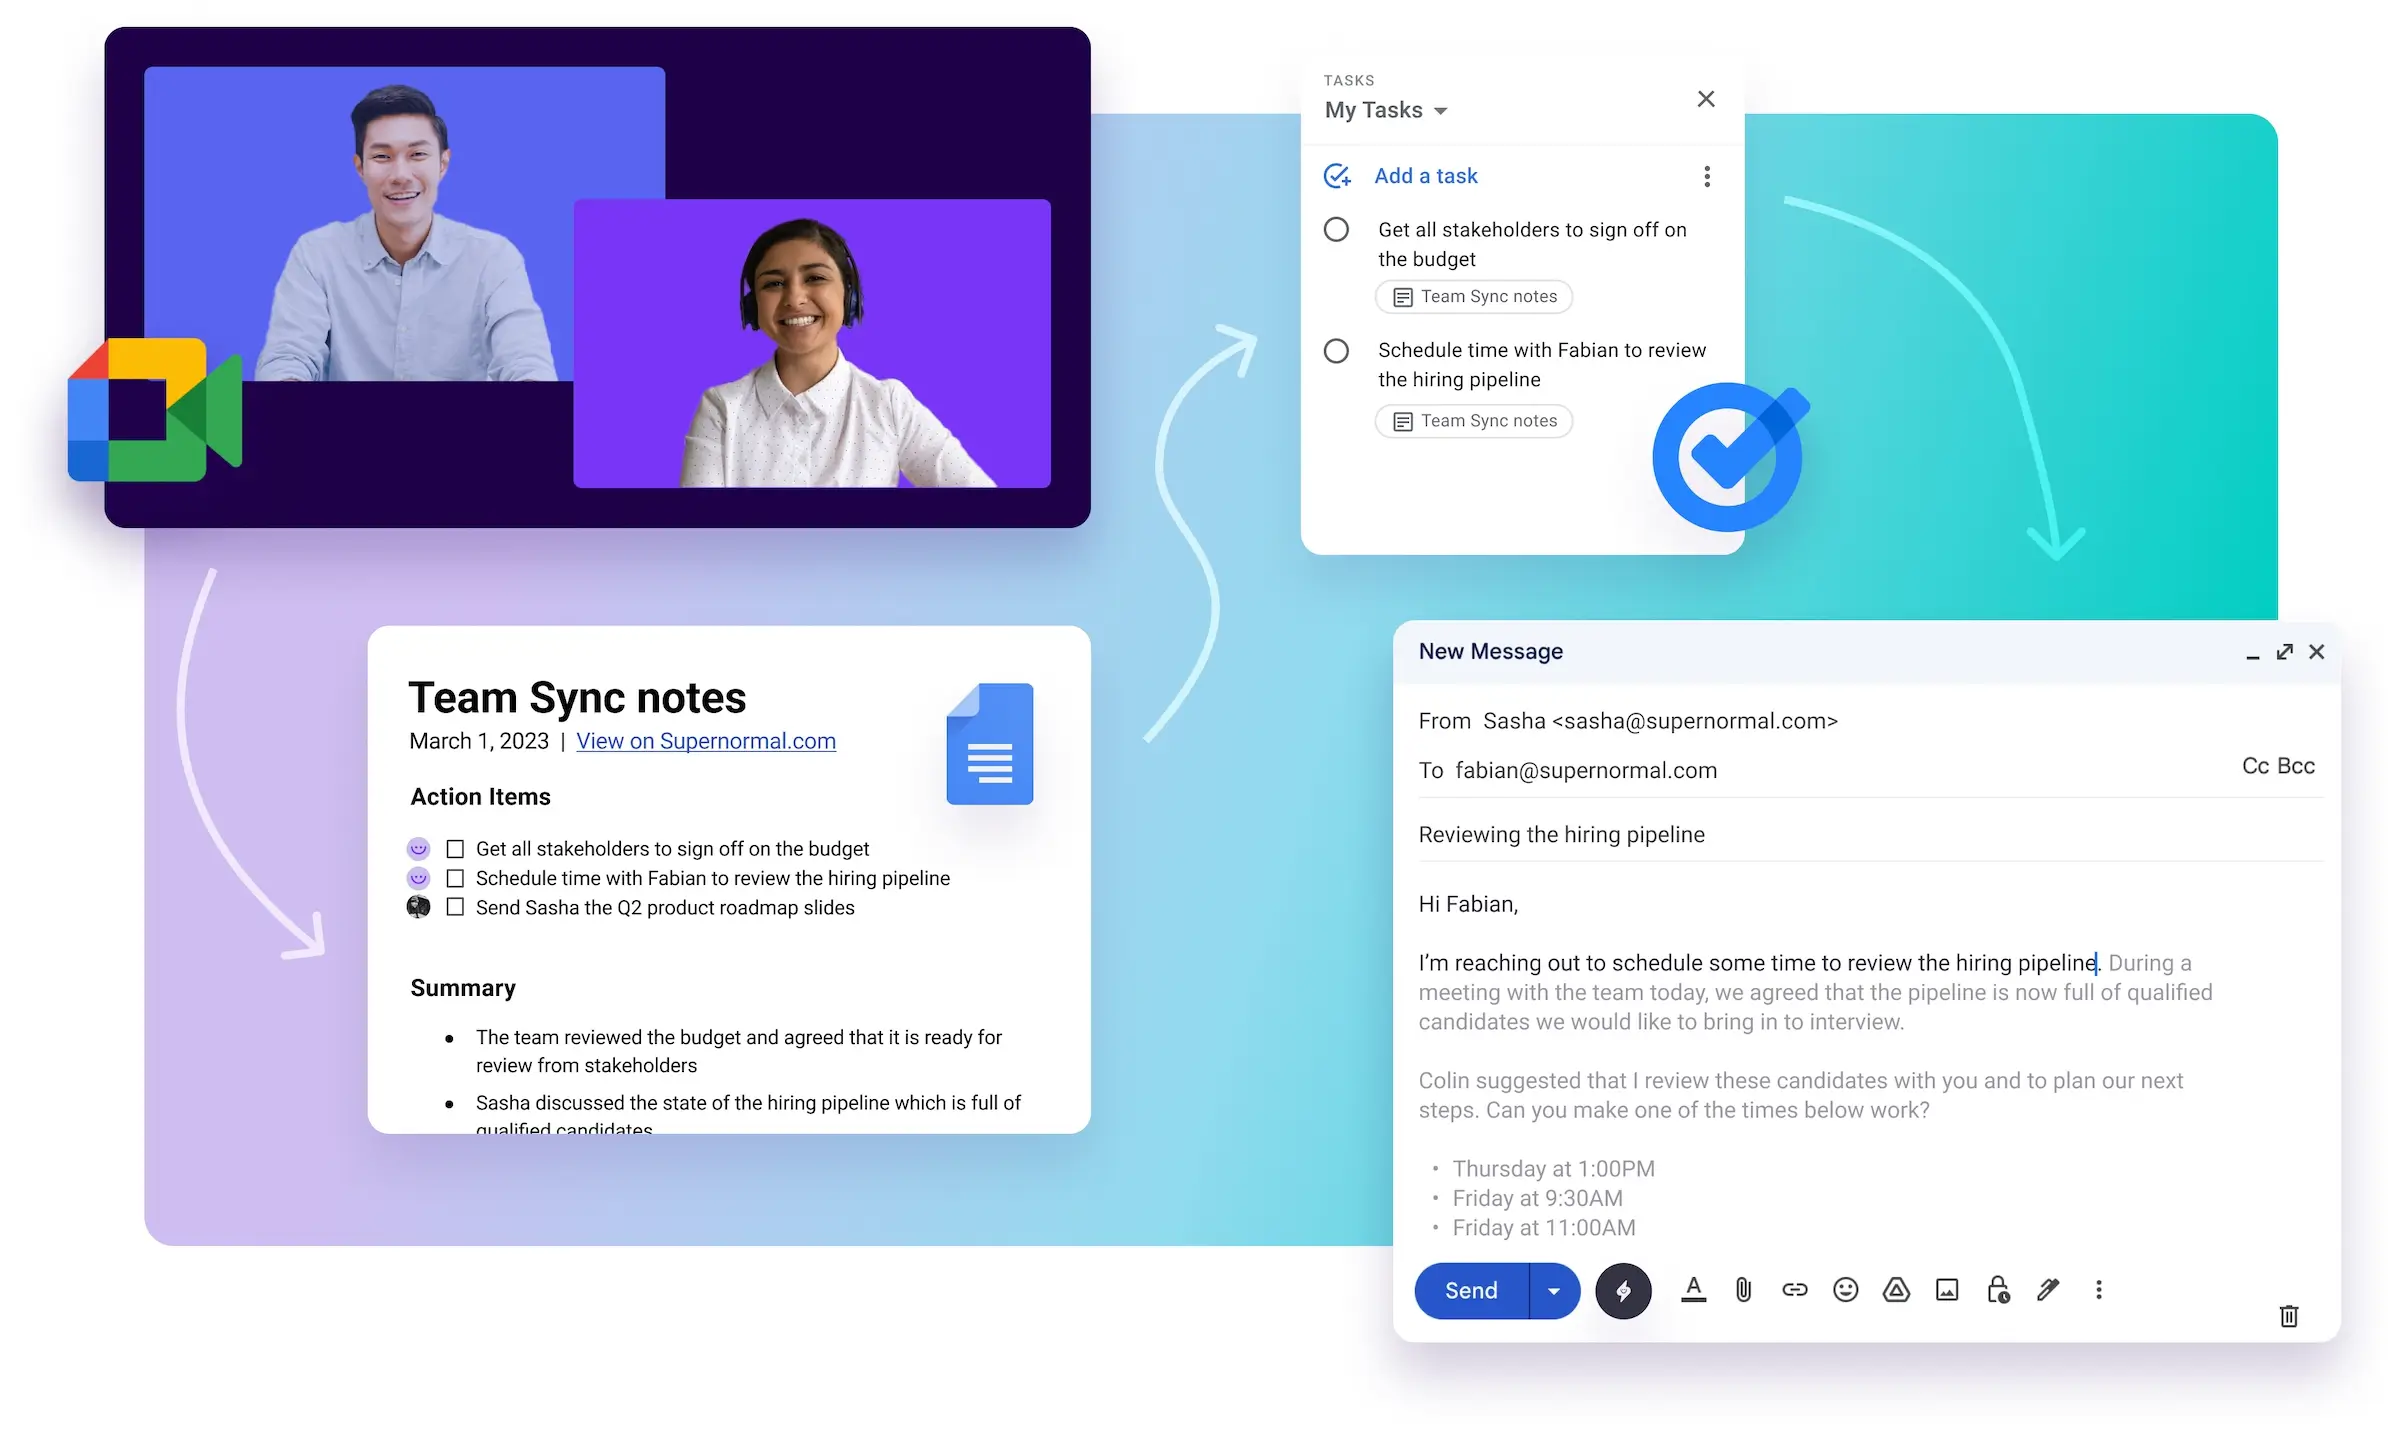Click the text formatting options icon
The height and width of the screenshot is (1448, 2400).
1693,1290
